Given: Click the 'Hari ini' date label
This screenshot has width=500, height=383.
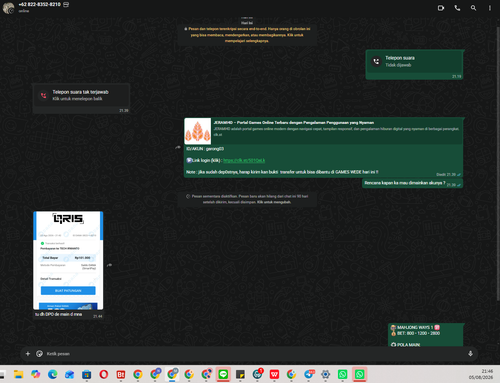Looking at the screenshot, I should (x=247, y=23).
